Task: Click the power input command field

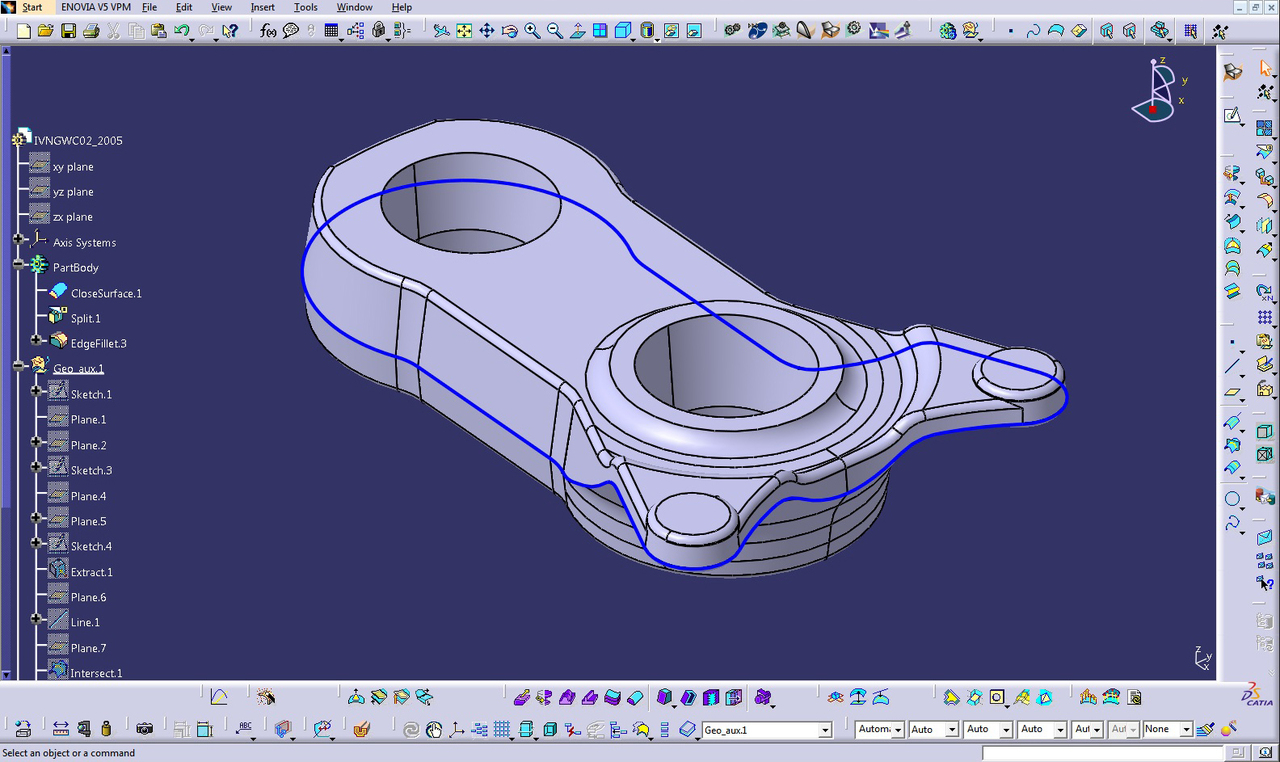Action: [1104, 752]
